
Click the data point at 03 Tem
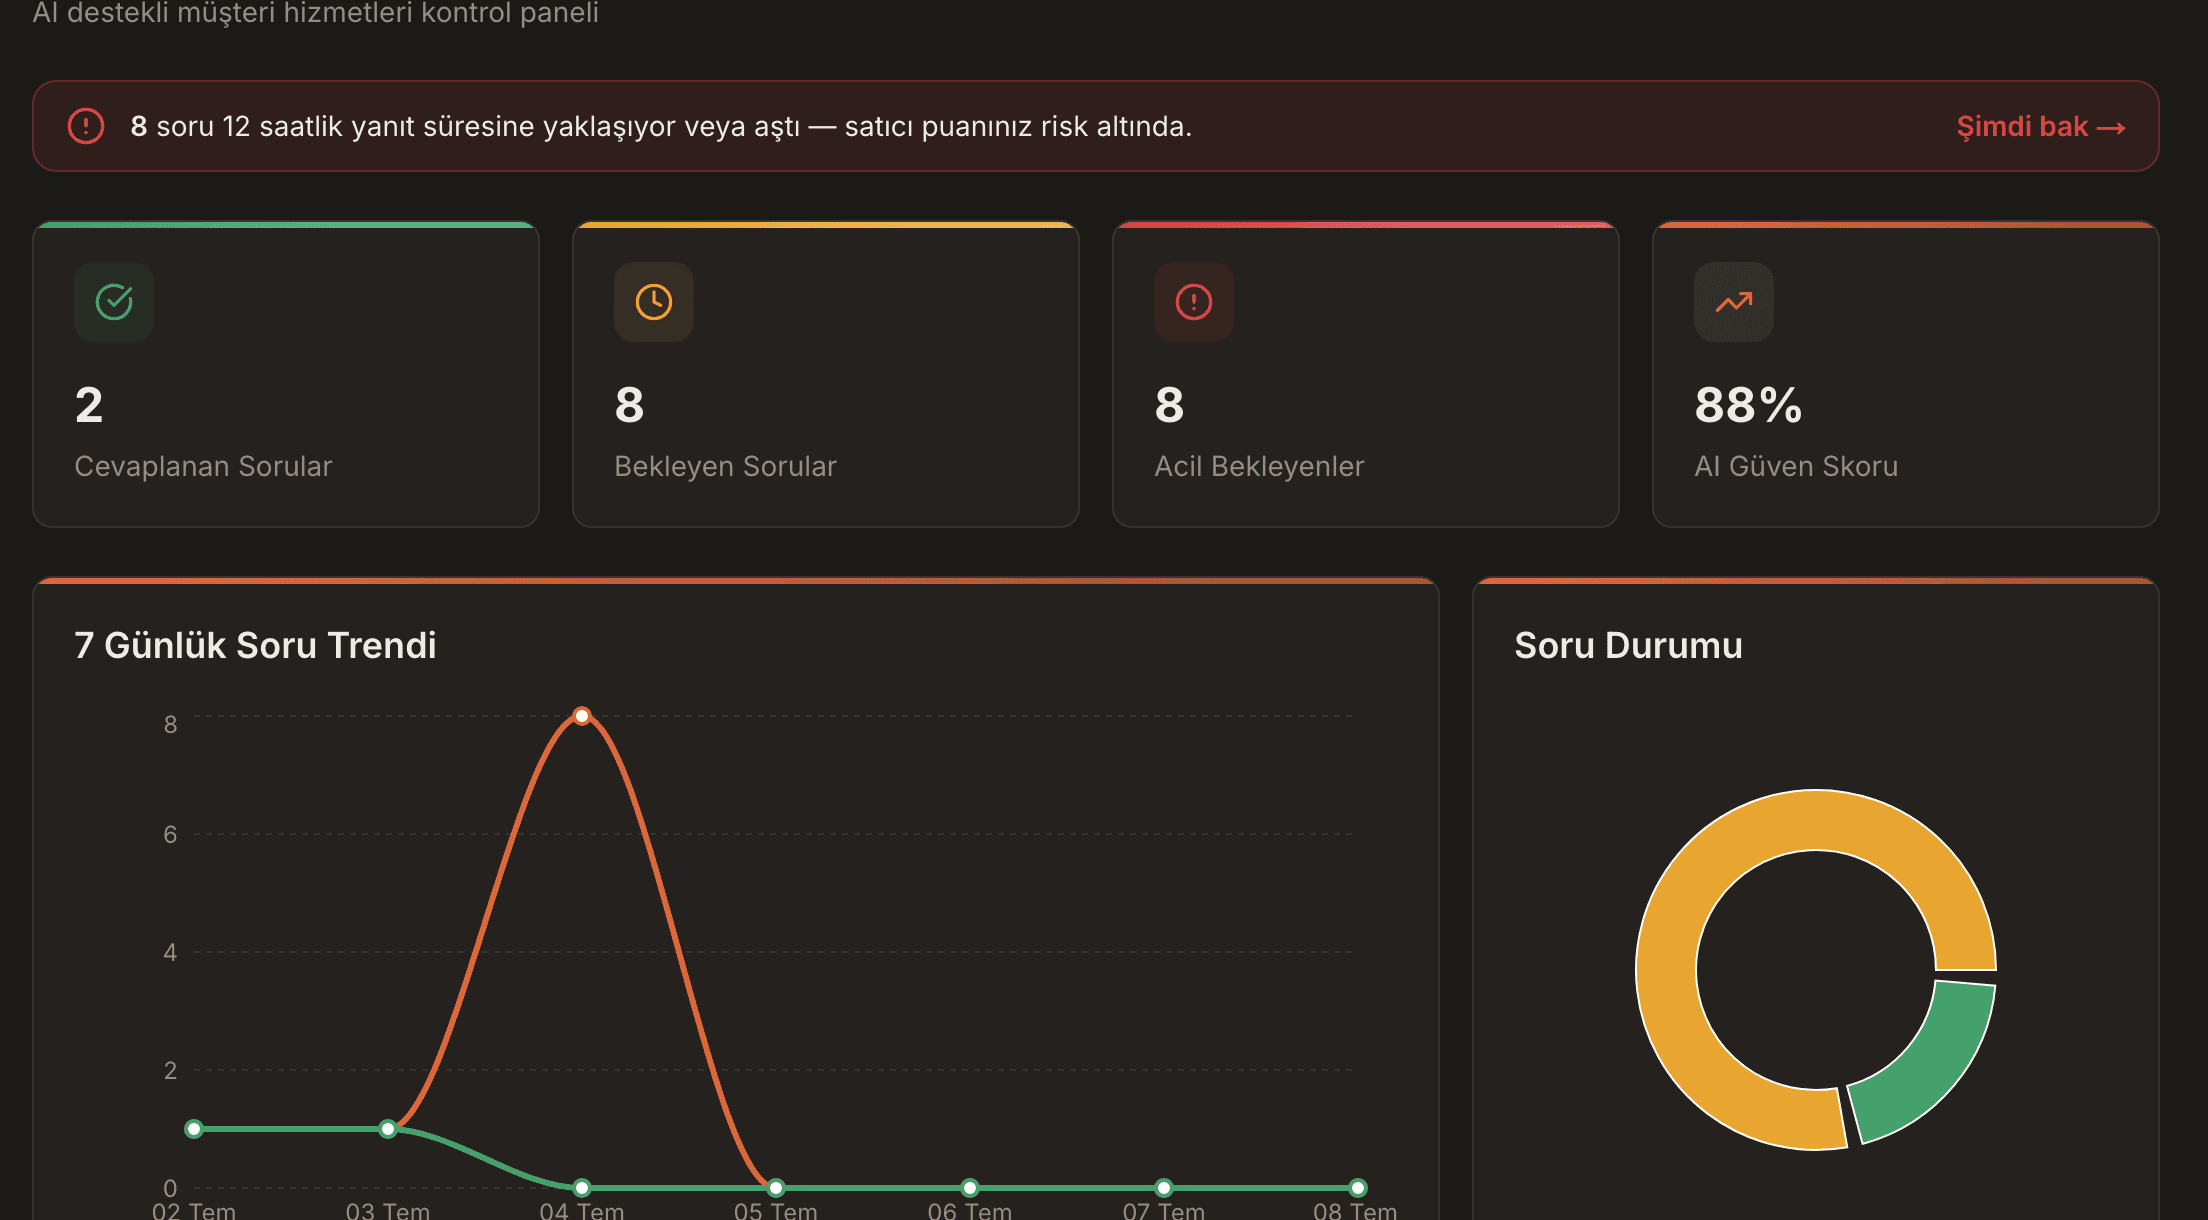click(x=388, y=1129)
